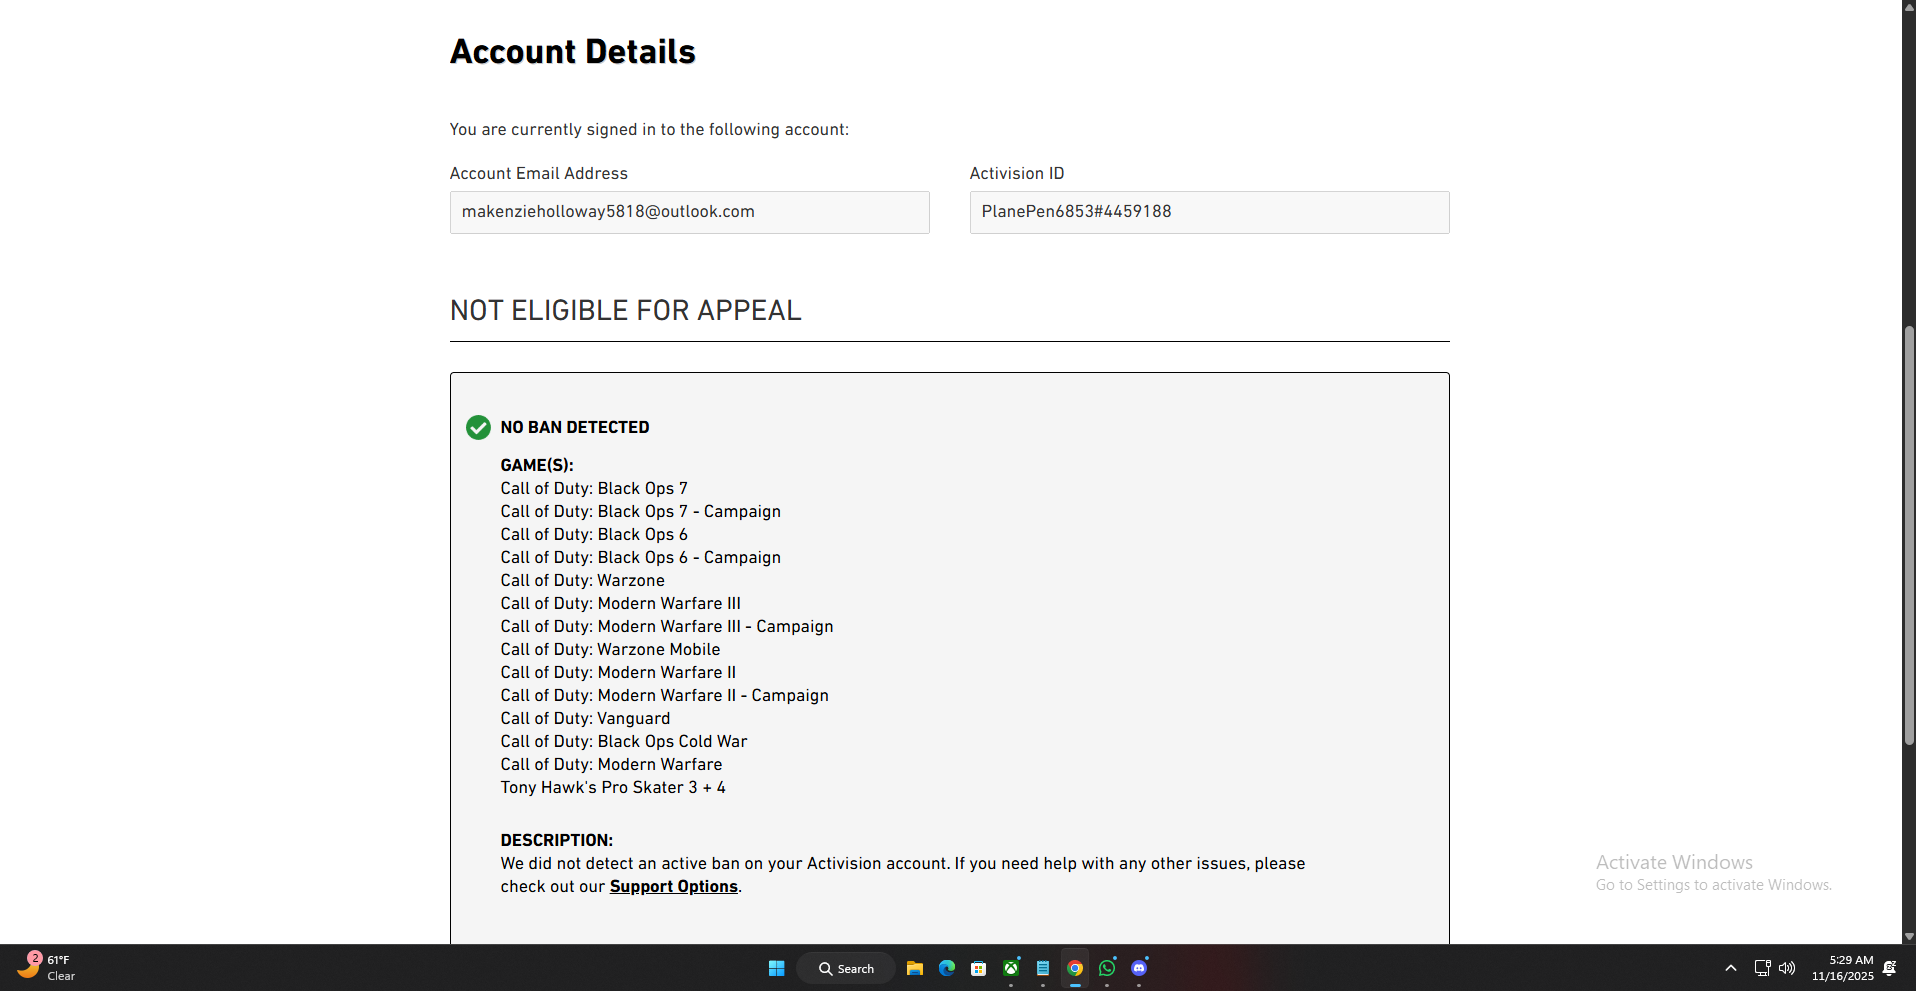The height and width of the screenshot is (991, 1916).
Task: Click the Activision ID field
Action: 1210,212
